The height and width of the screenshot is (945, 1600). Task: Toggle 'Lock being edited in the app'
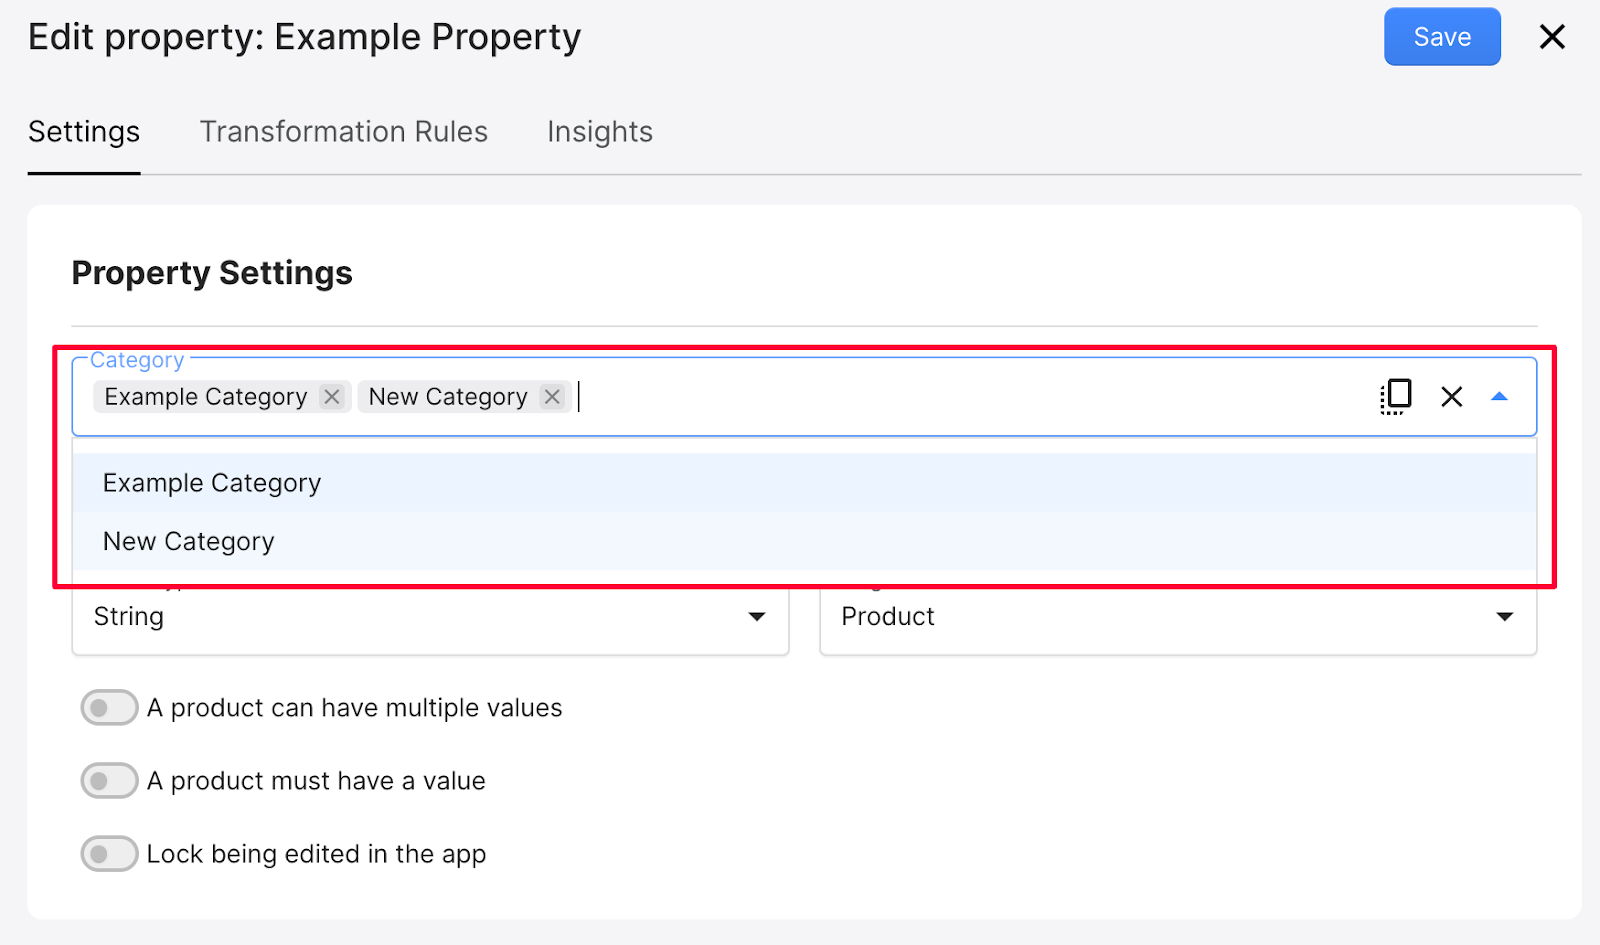pyautogui.click(x=109, y=854)
